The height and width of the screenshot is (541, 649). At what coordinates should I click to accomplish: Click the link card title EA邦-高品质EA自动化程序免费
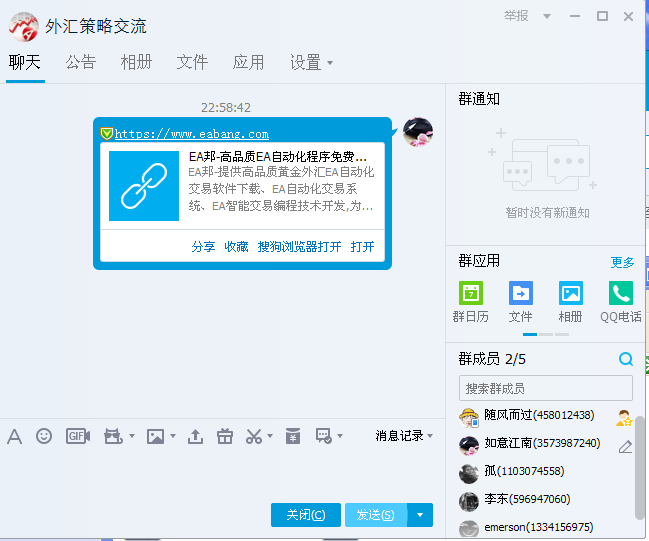pos(277,156)
